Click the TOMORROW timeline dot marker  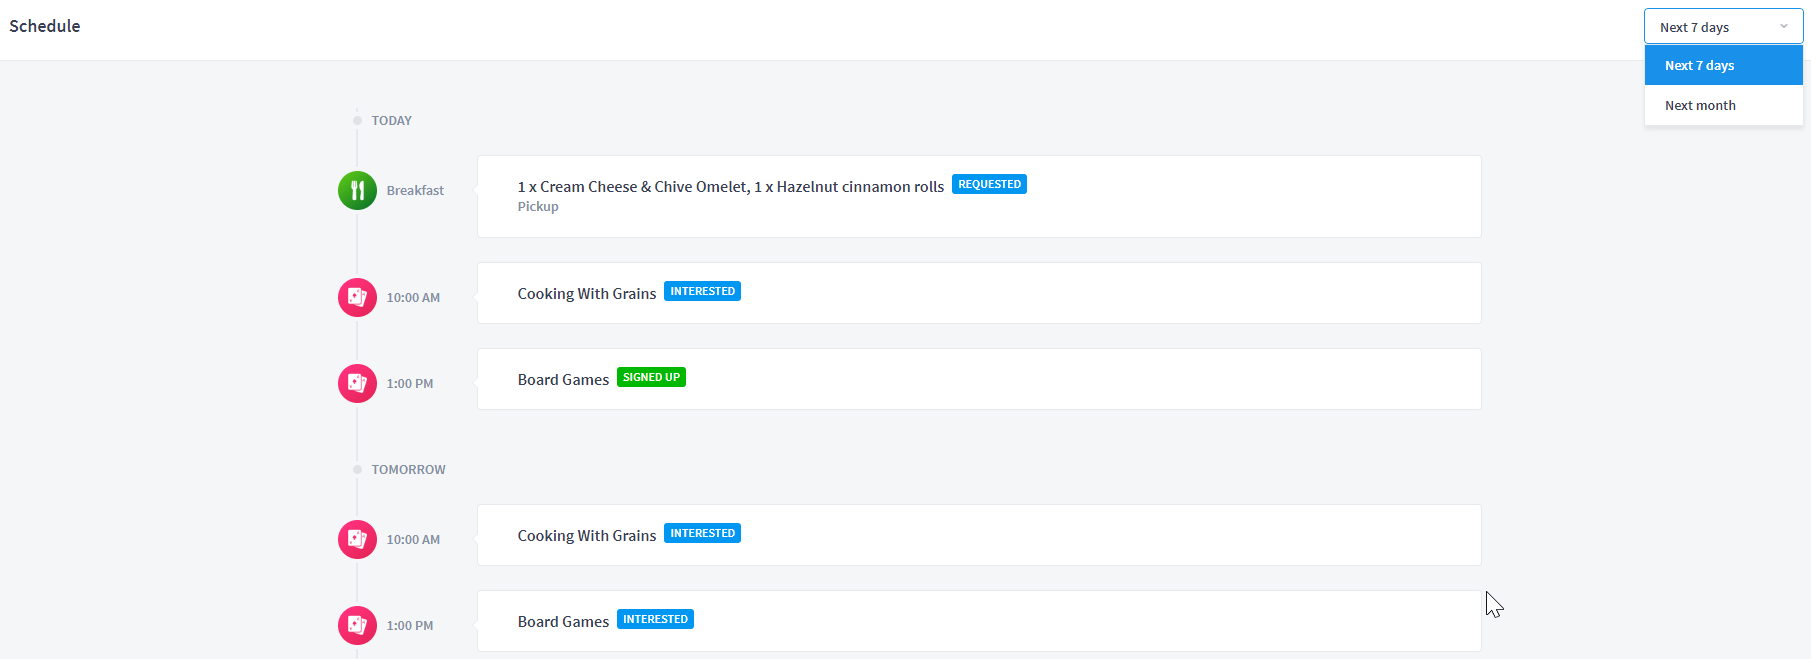(357, 469)
